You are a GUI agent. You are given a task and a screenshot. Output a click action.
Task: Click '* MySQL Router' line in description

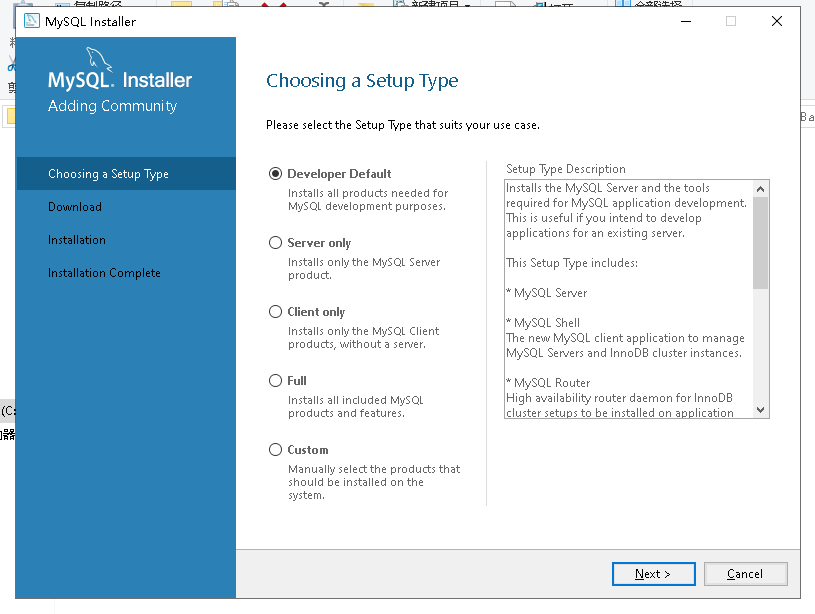pyautogui.click(x=548, y=383)
